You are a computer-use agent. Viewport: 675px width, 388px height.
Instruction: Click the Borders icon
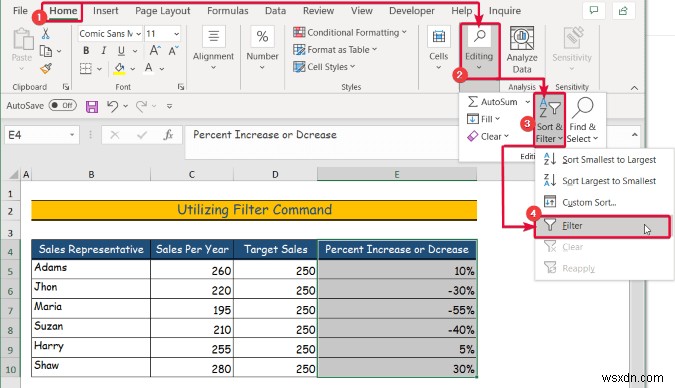point(86,68)
